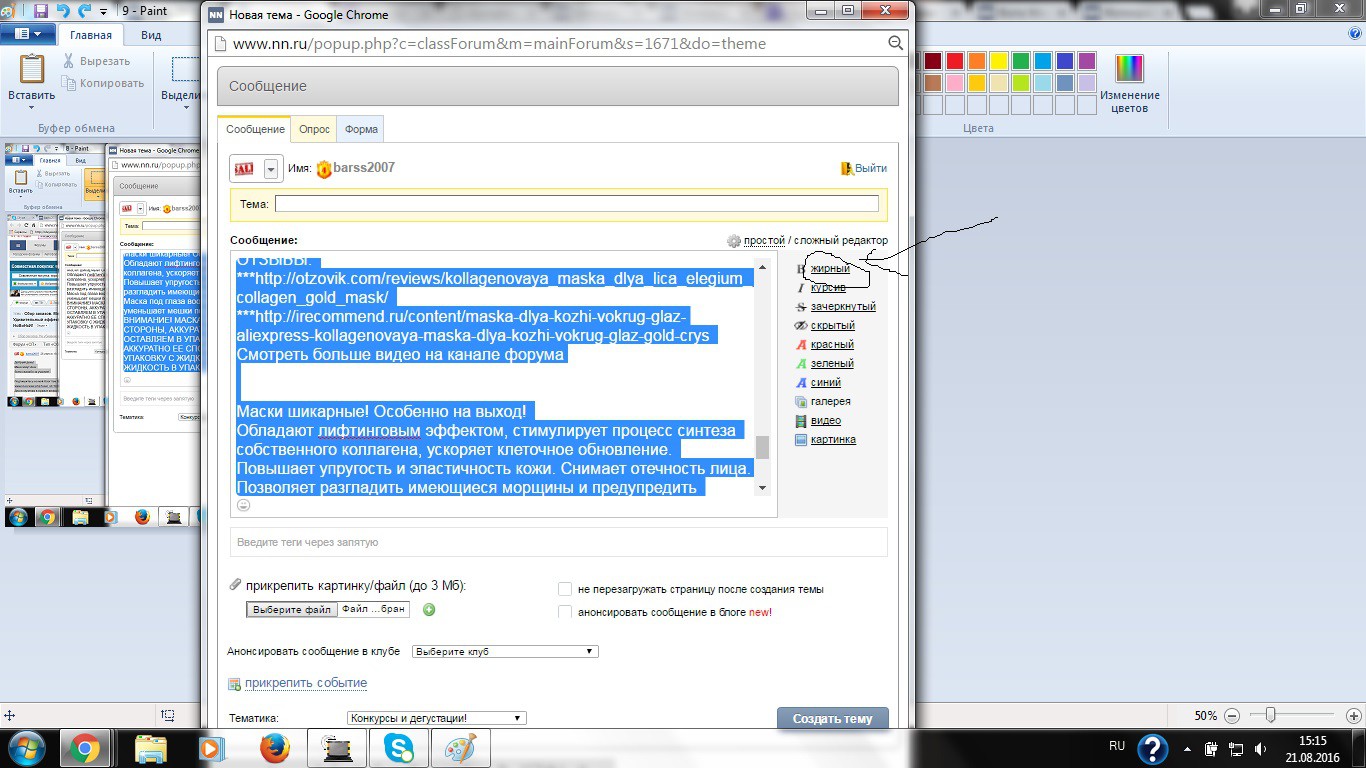The height and width of the screenshot is (768, 1366).
Task: Click the 'прикрепить событие' link
Action: coord(306,683)
